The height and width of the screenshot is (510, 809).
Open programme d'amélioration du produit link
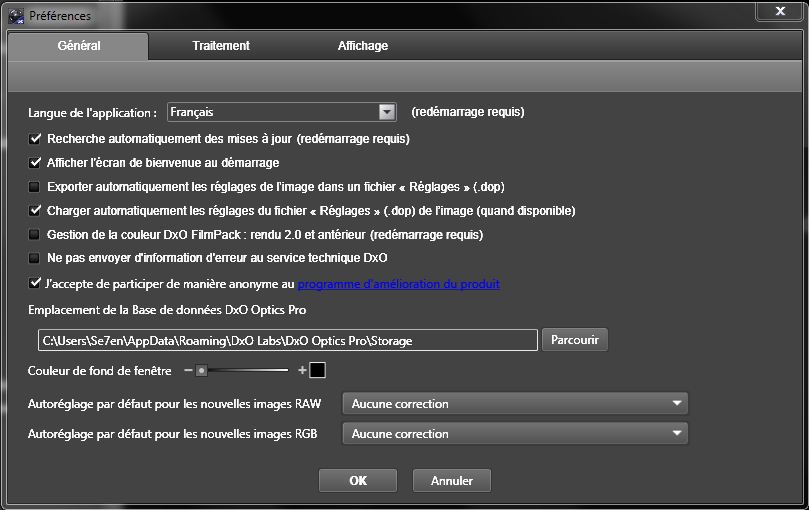tap(398, 284)
